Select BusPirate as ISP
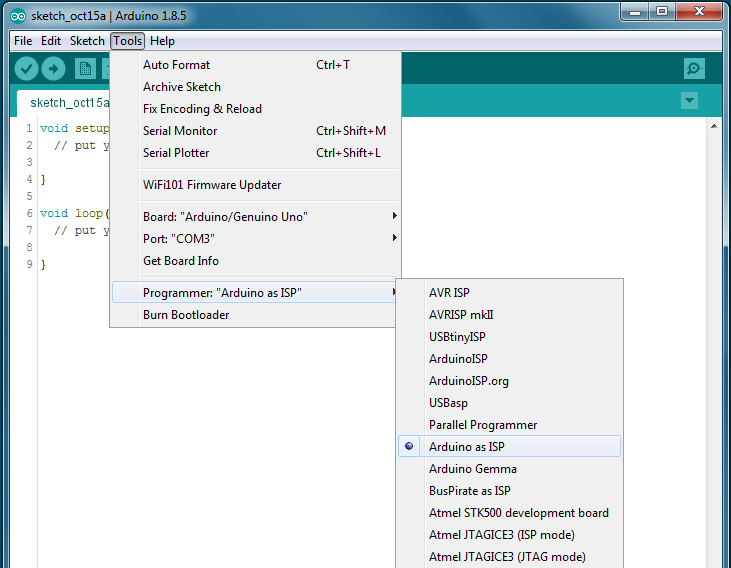 [x=510, y=491]
